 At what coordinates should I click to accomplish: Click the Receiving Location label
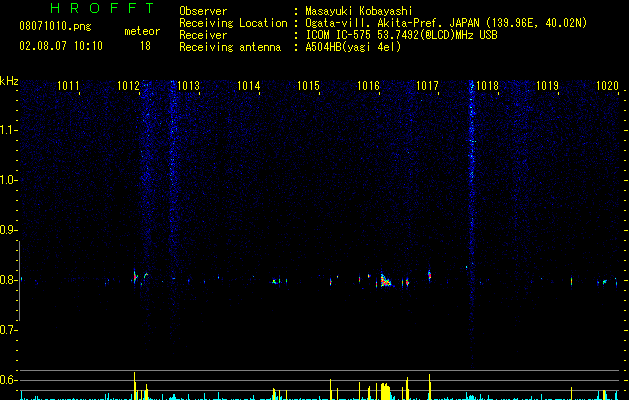click(x=233, y=23)
